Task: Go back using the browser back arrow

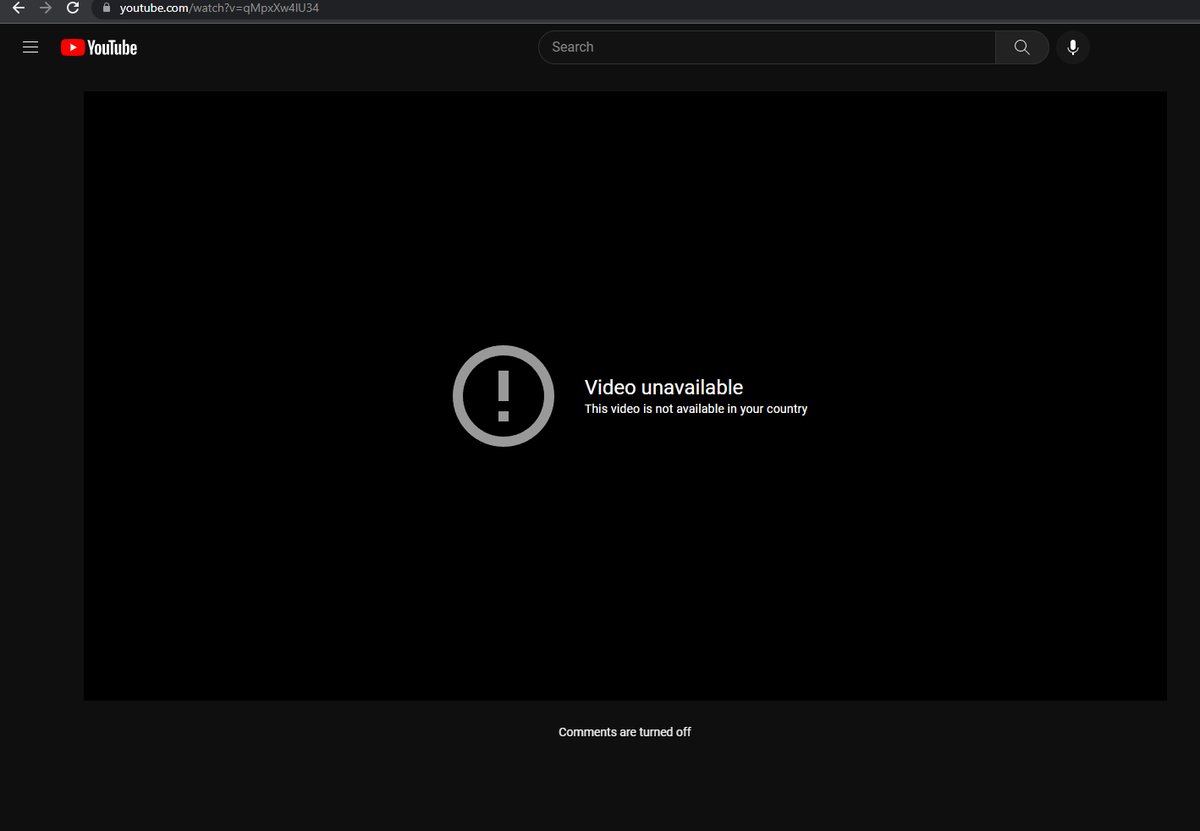Action: pyautogui.click(x=18, y=8)
